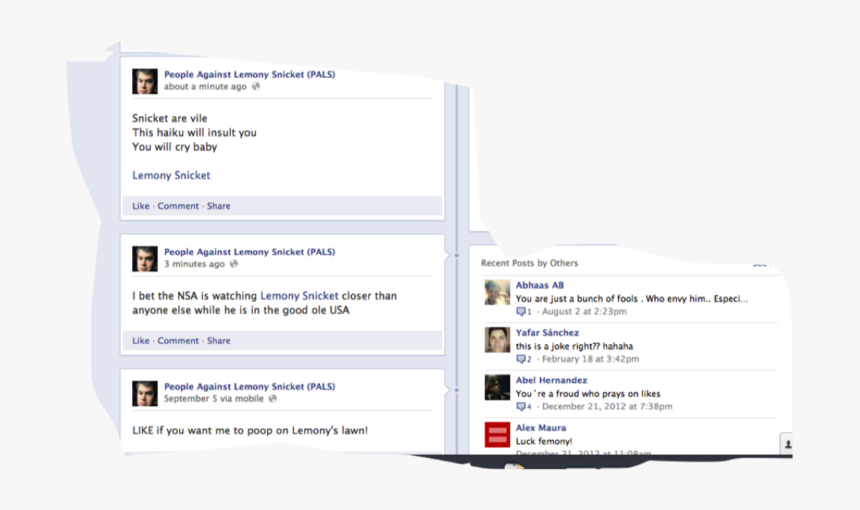Viewport: 860px width, 510px height.
Task: Click globe privacy icon beside '3 minutes ago'
Action: 234,264
